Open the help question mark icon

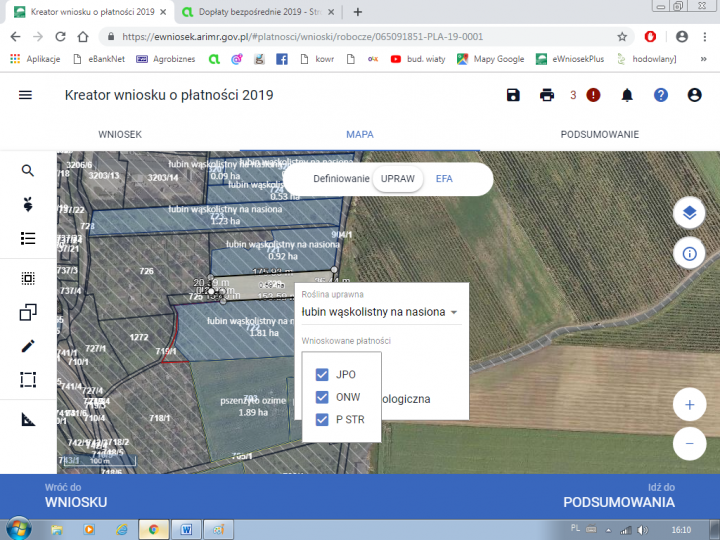coord(660,95)
